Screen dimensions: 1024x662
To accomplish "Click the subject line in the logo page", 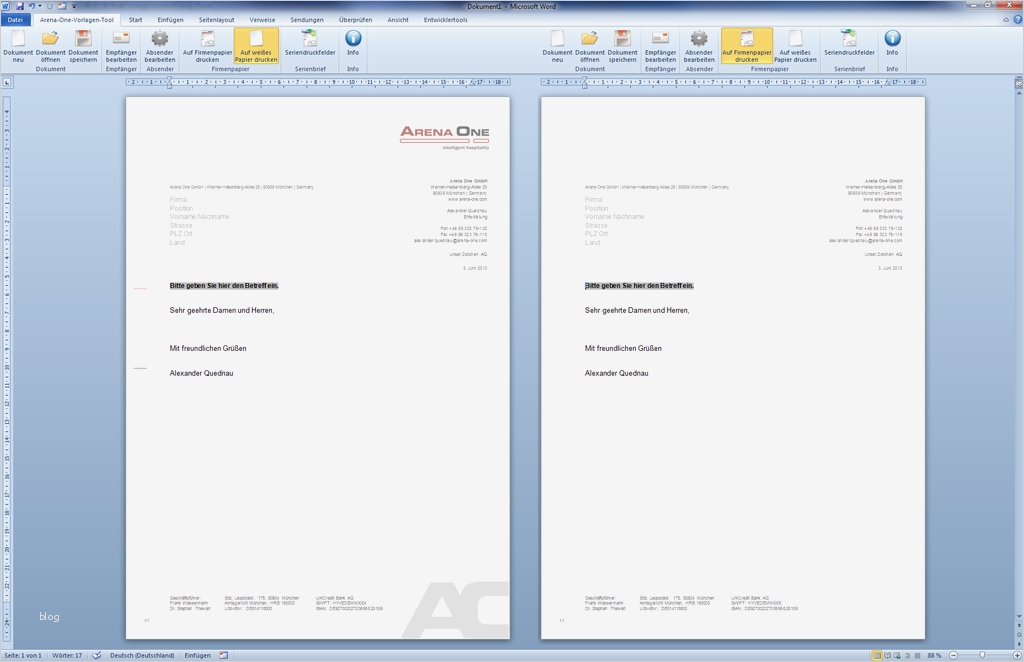I will (224, 286).
